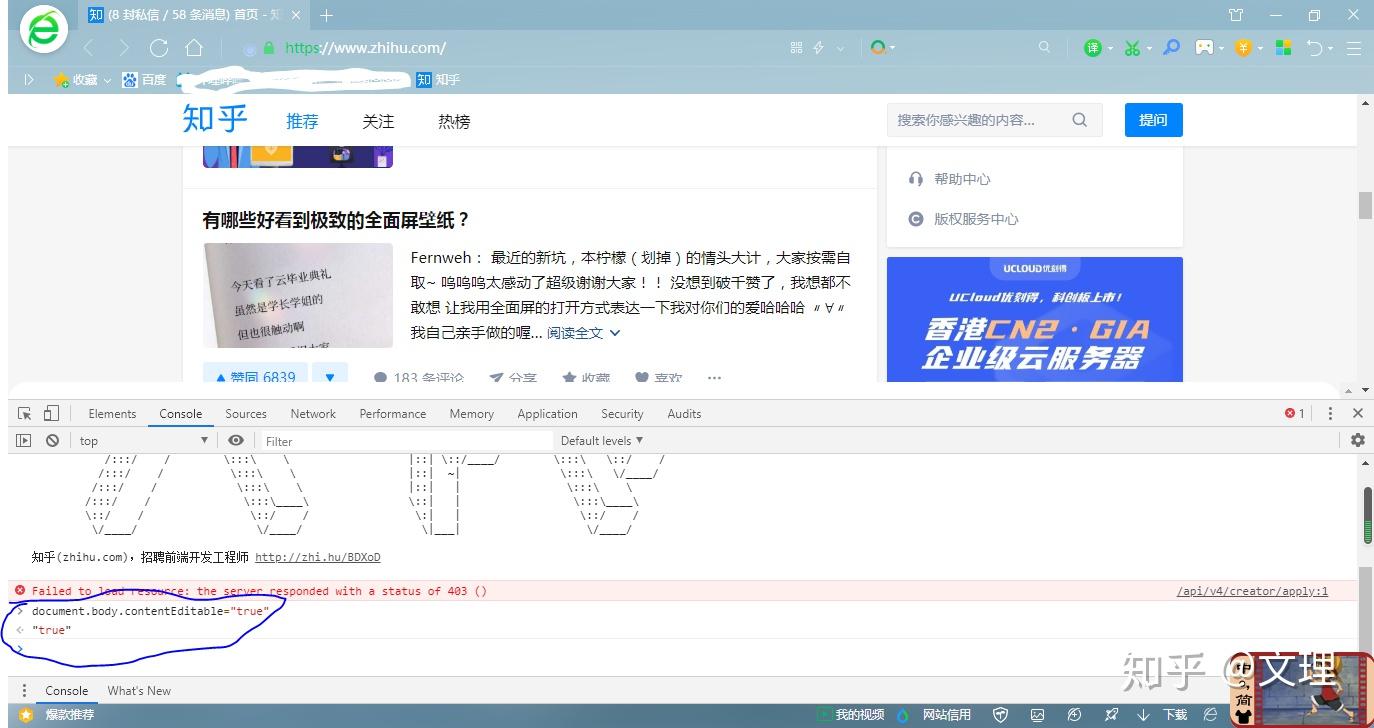Switch to the Application tab
Image resolution: width=1374 pixels, height=728 pixels.
click(547, 413)
